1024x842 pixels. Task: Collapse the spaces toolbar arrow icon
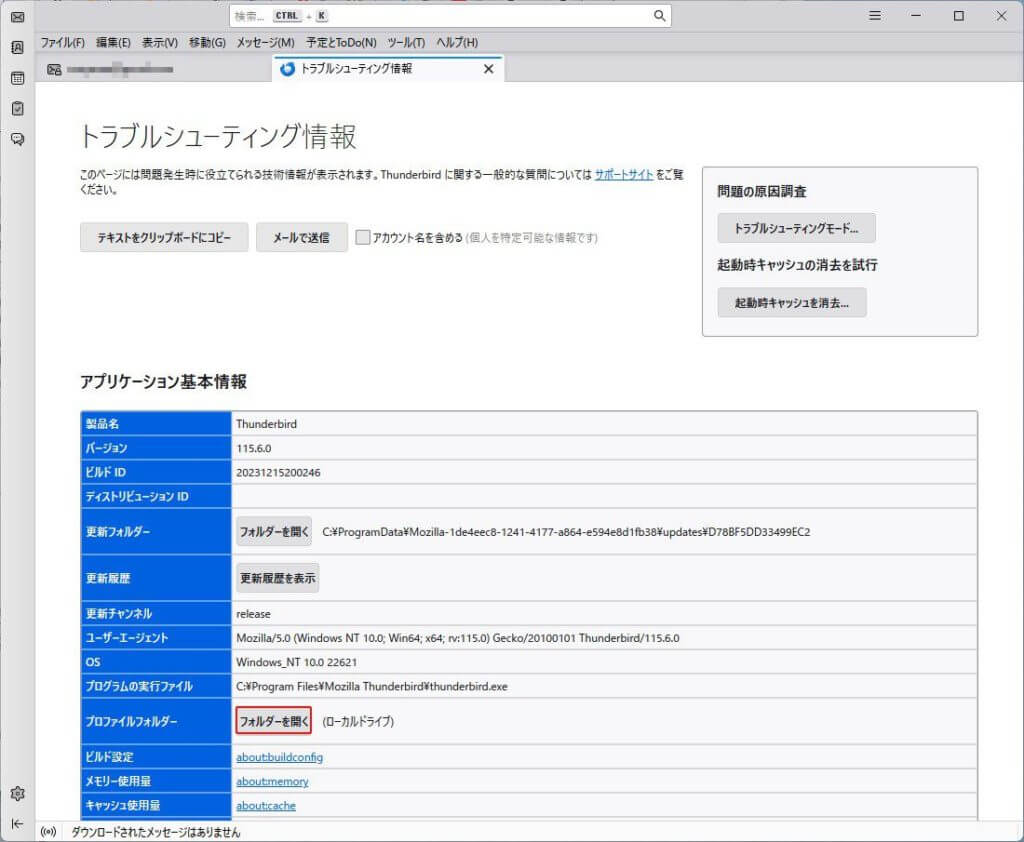click(x=17, y=823)
